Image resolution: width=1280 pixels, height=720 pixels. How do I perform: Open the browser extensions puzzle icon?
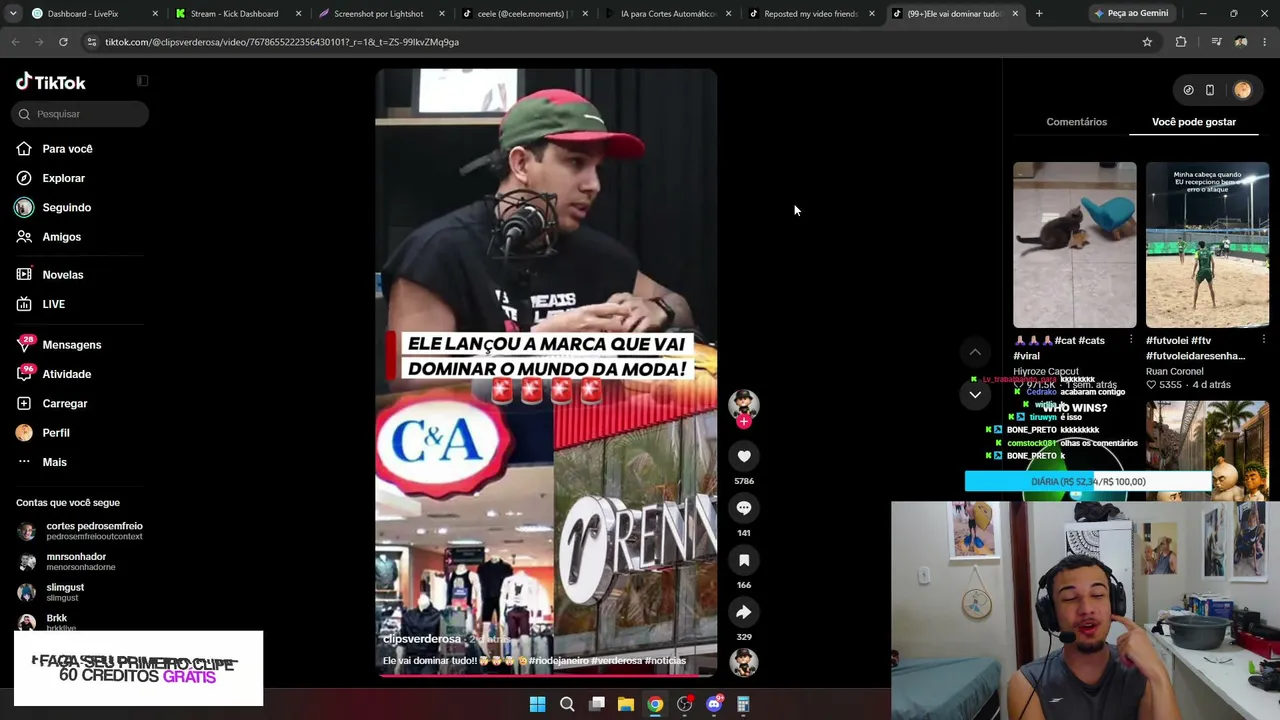pyautogui.click(x=1181, y=42)
